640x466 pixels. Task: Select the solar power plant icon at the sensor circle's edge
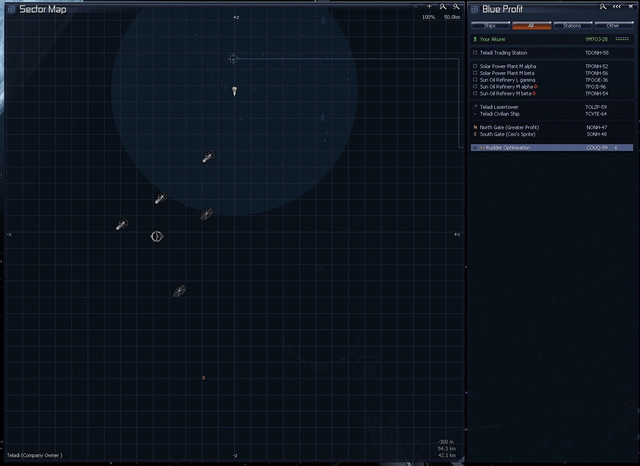click(x=207, y=214)
